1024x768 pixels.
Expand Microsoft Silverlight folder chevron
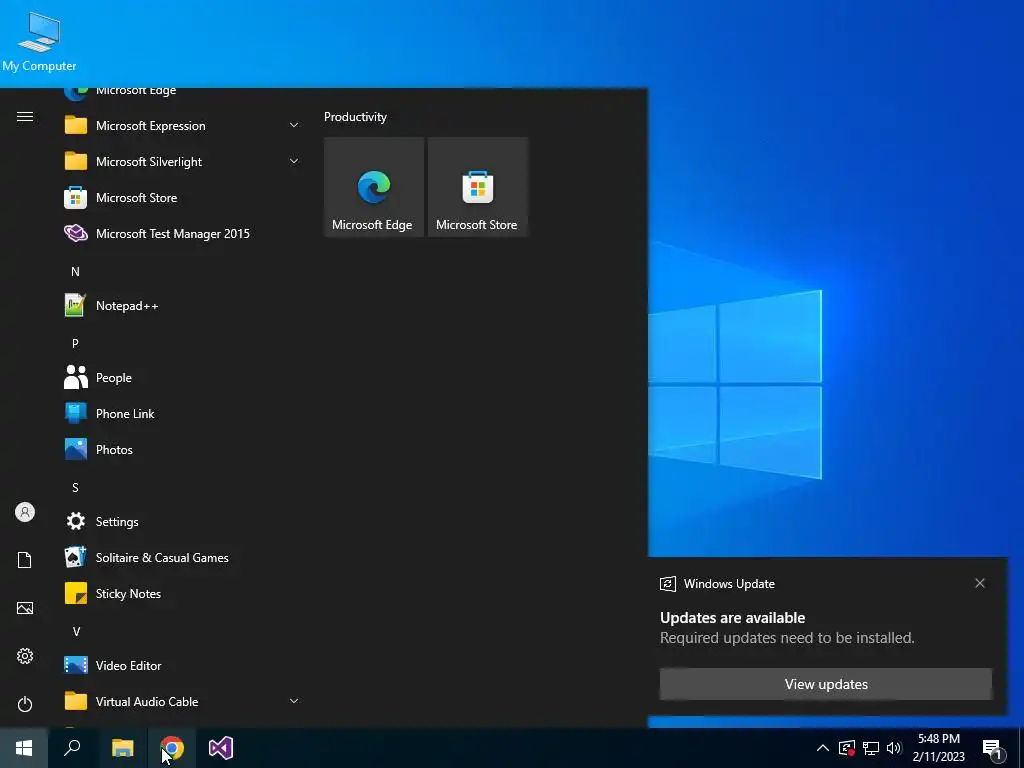click(294, 161)
